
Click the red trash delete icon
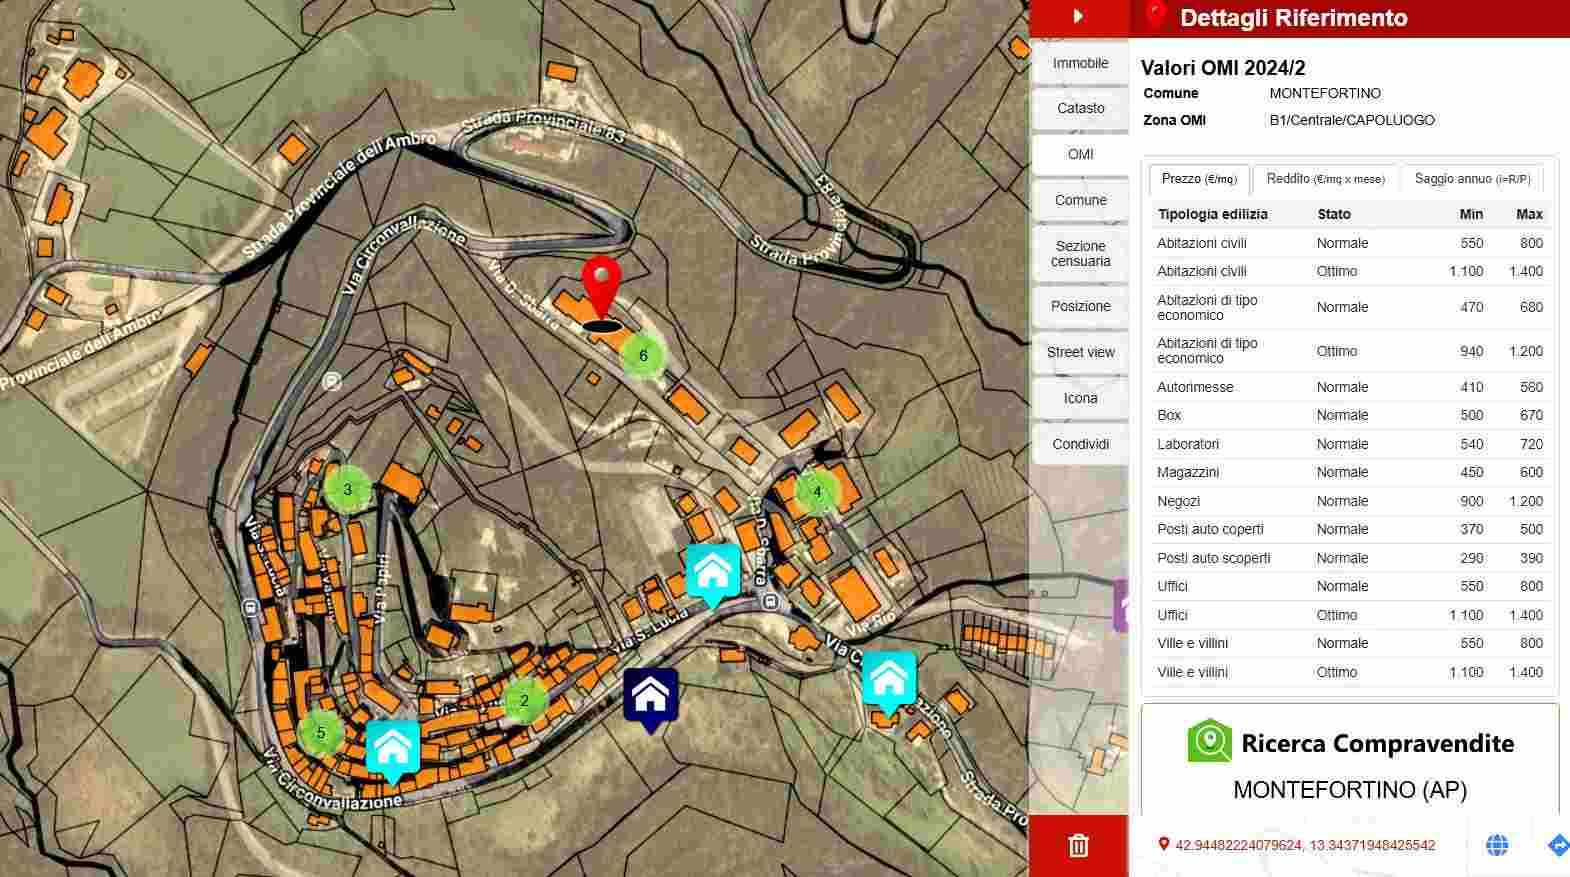(x=1078, y=846)
